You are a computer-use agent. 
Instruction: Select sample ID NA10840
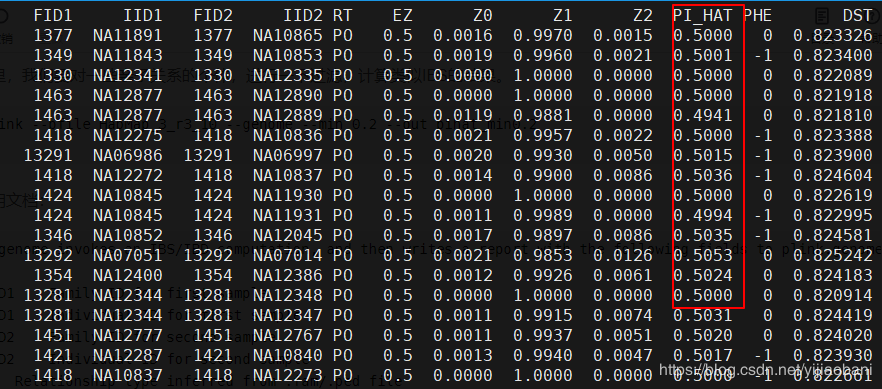[287, 355]
